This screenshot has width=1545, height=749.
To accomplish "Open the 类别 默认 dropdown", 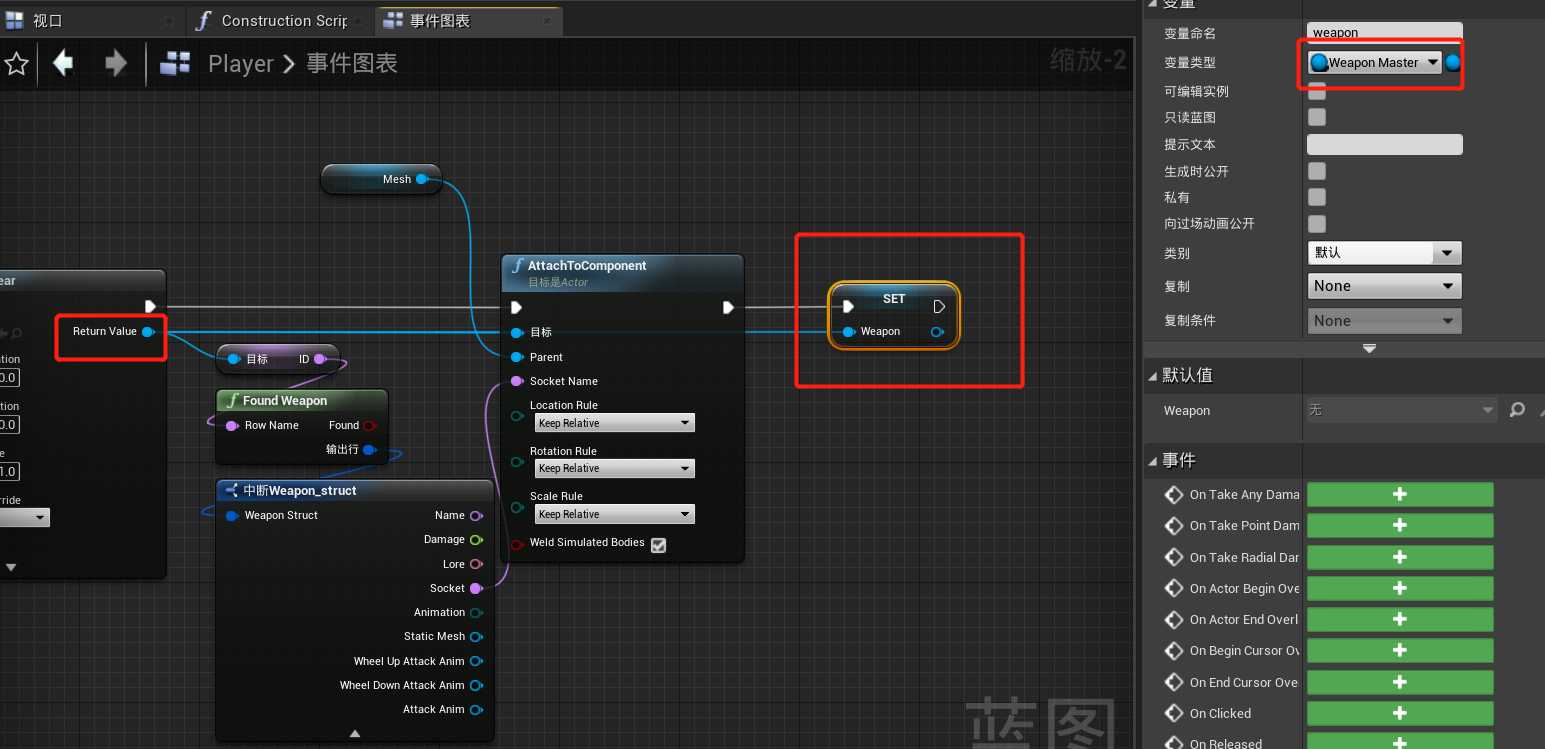I will tap(1384, 253).
